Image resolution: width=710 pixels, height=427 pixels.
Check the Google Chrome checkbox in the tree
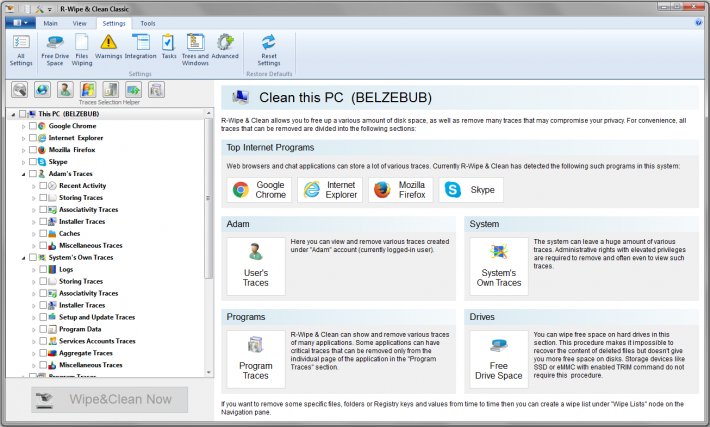[x=33, y=126]
